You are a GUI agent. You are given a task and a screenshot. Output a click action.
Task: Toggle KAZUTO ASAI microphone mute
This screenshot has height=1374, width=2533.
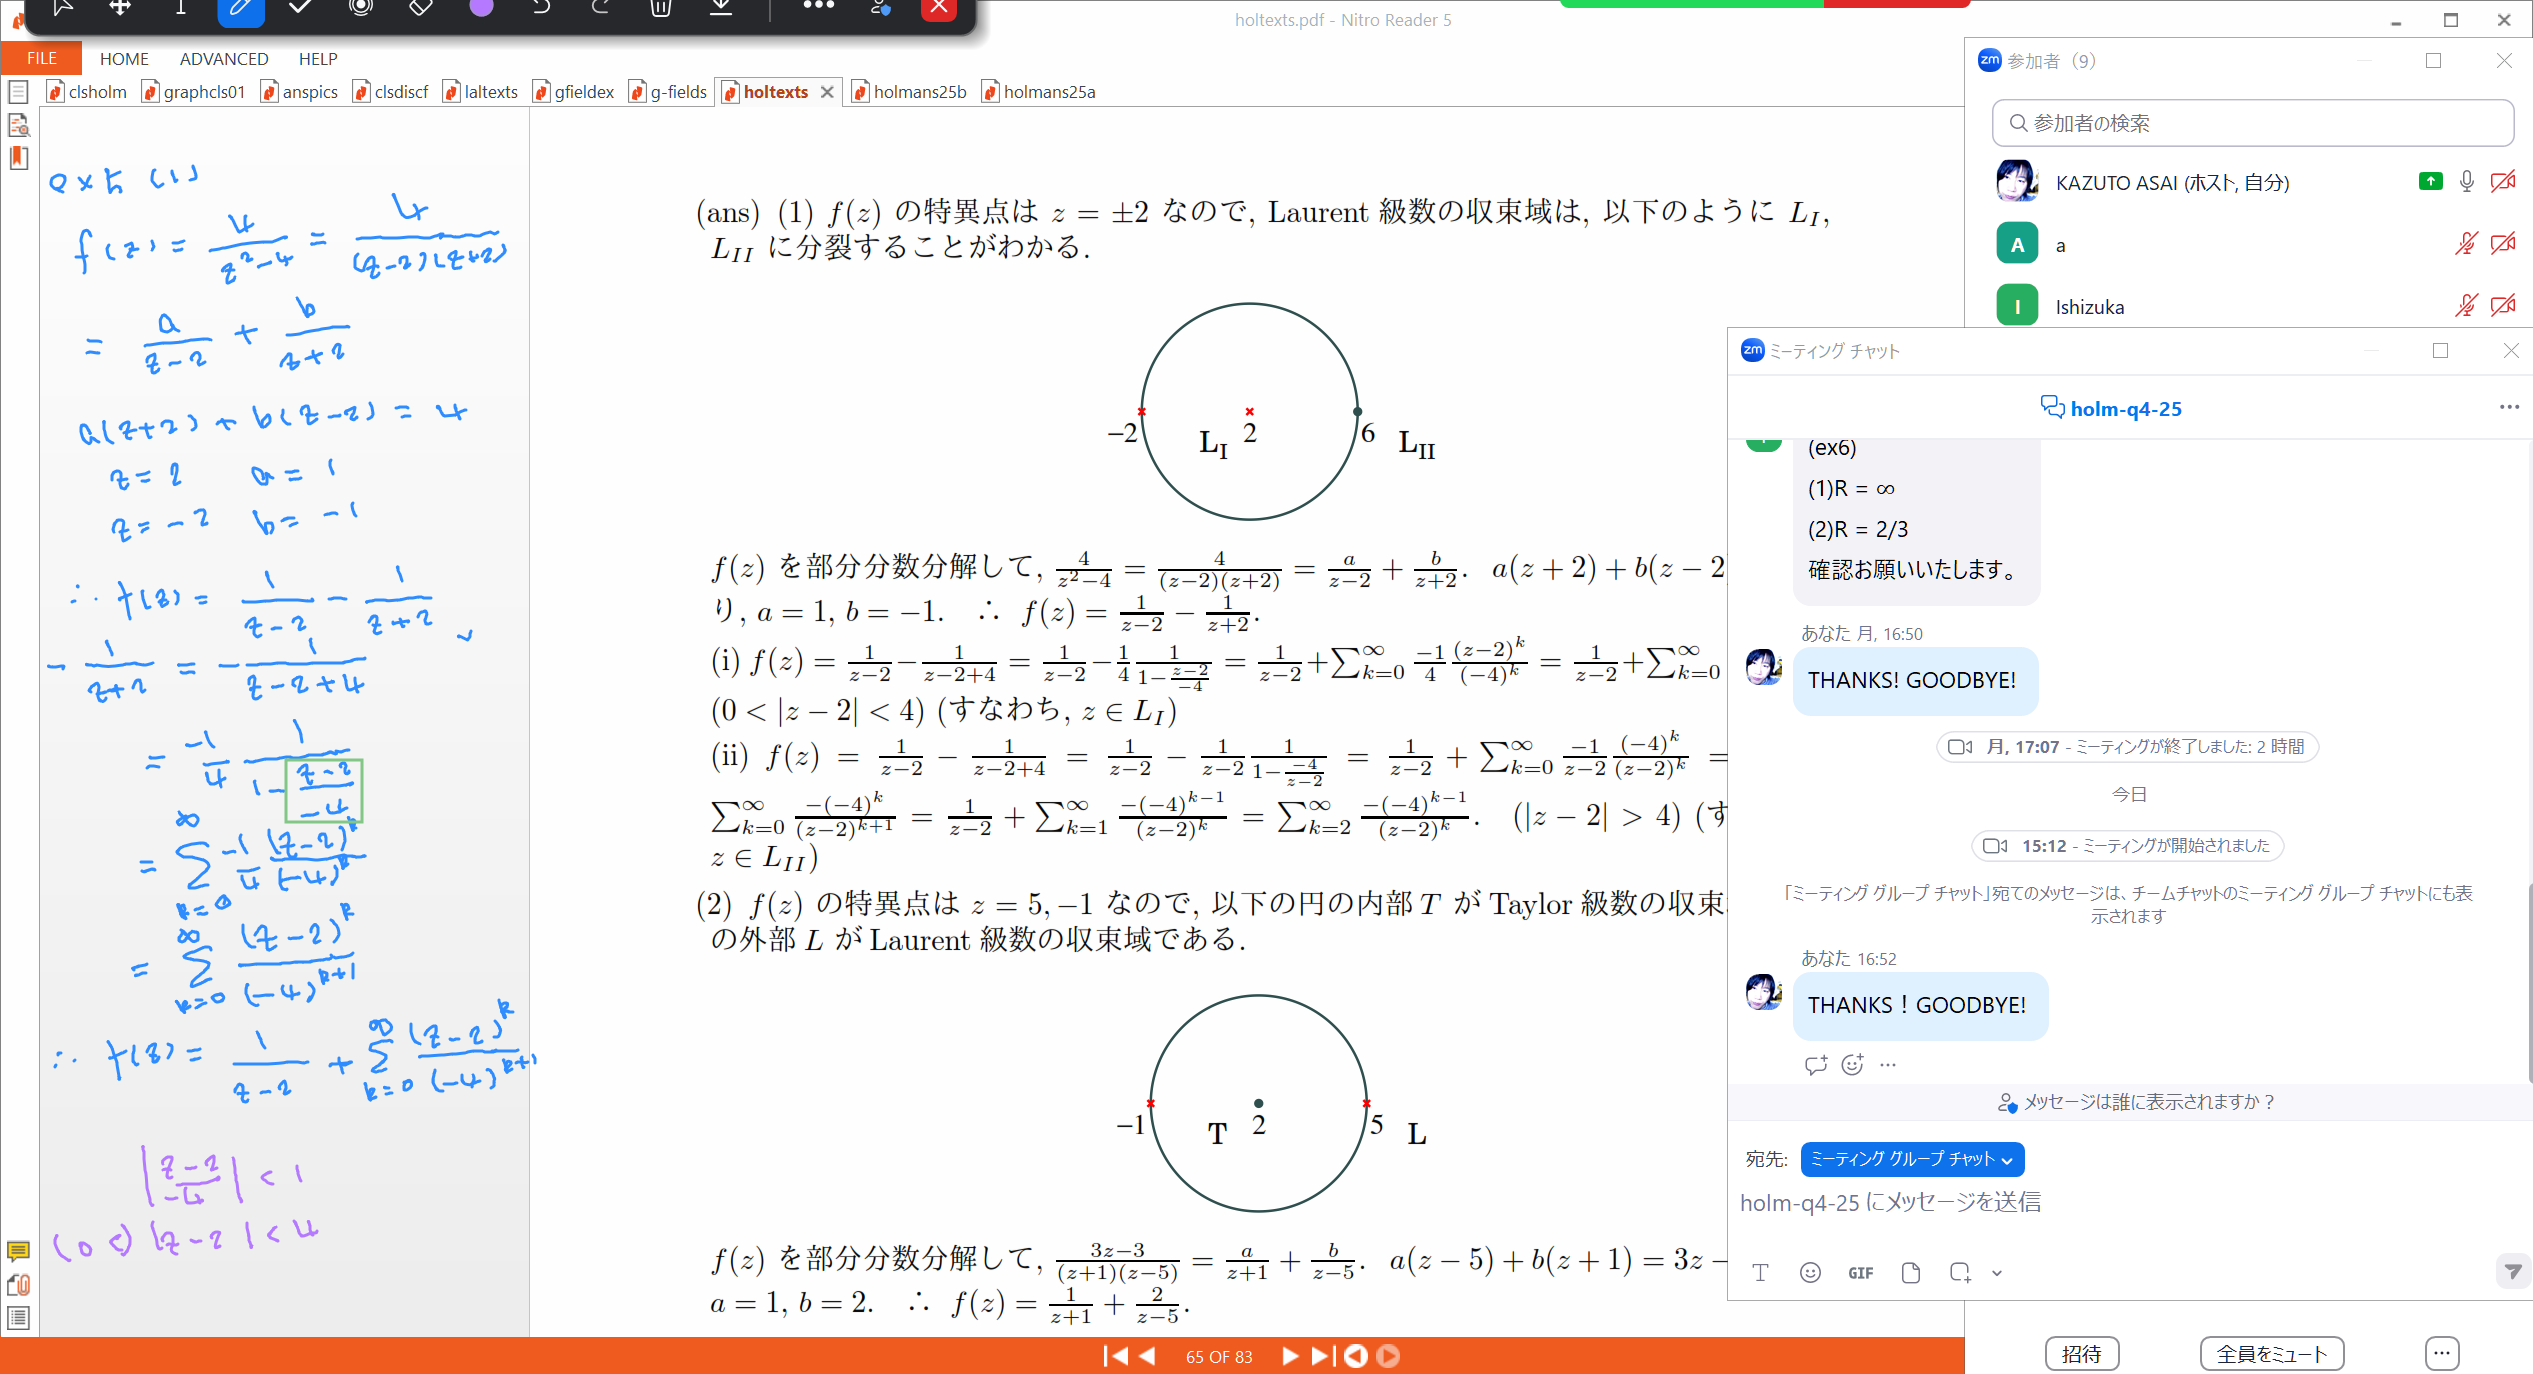click(2467, 182)
